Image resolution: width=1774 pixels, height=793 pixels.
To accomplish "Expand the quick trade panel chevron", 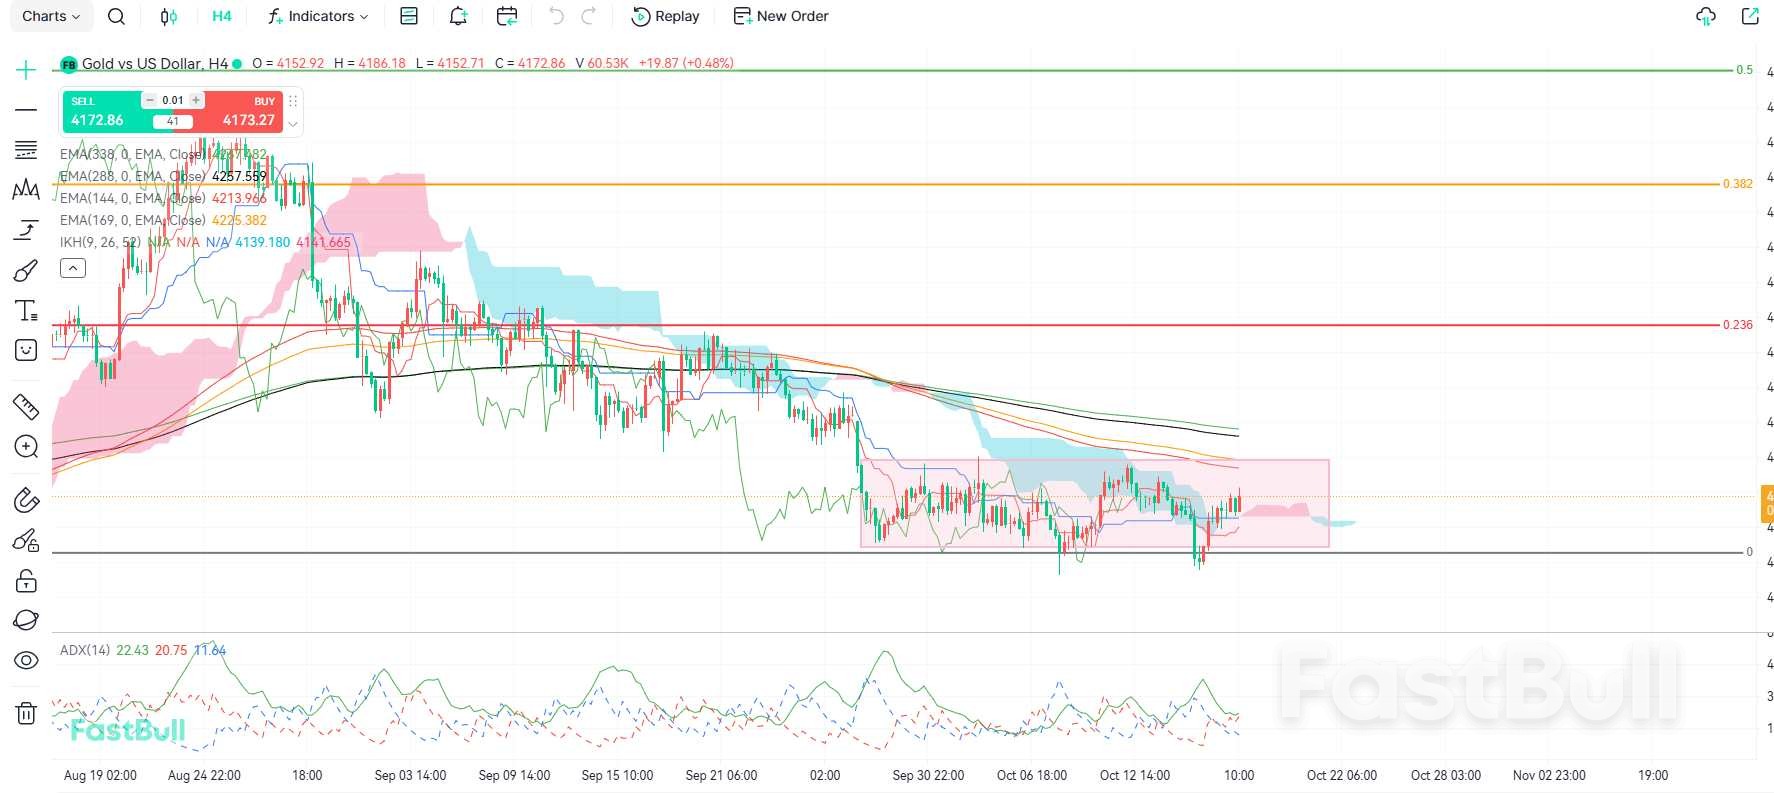I will 293,124.
